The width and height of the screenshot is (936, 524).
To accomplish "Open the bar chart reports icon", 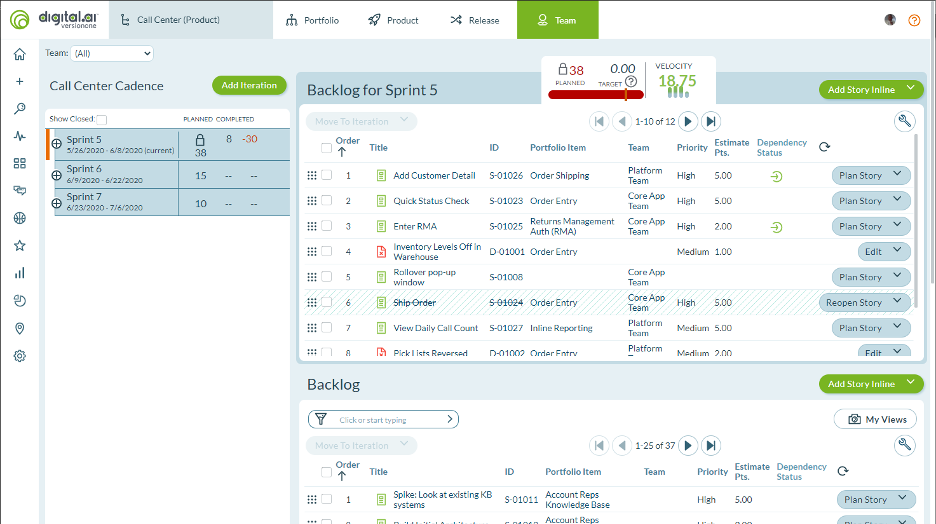I will (x=20, y=273).
